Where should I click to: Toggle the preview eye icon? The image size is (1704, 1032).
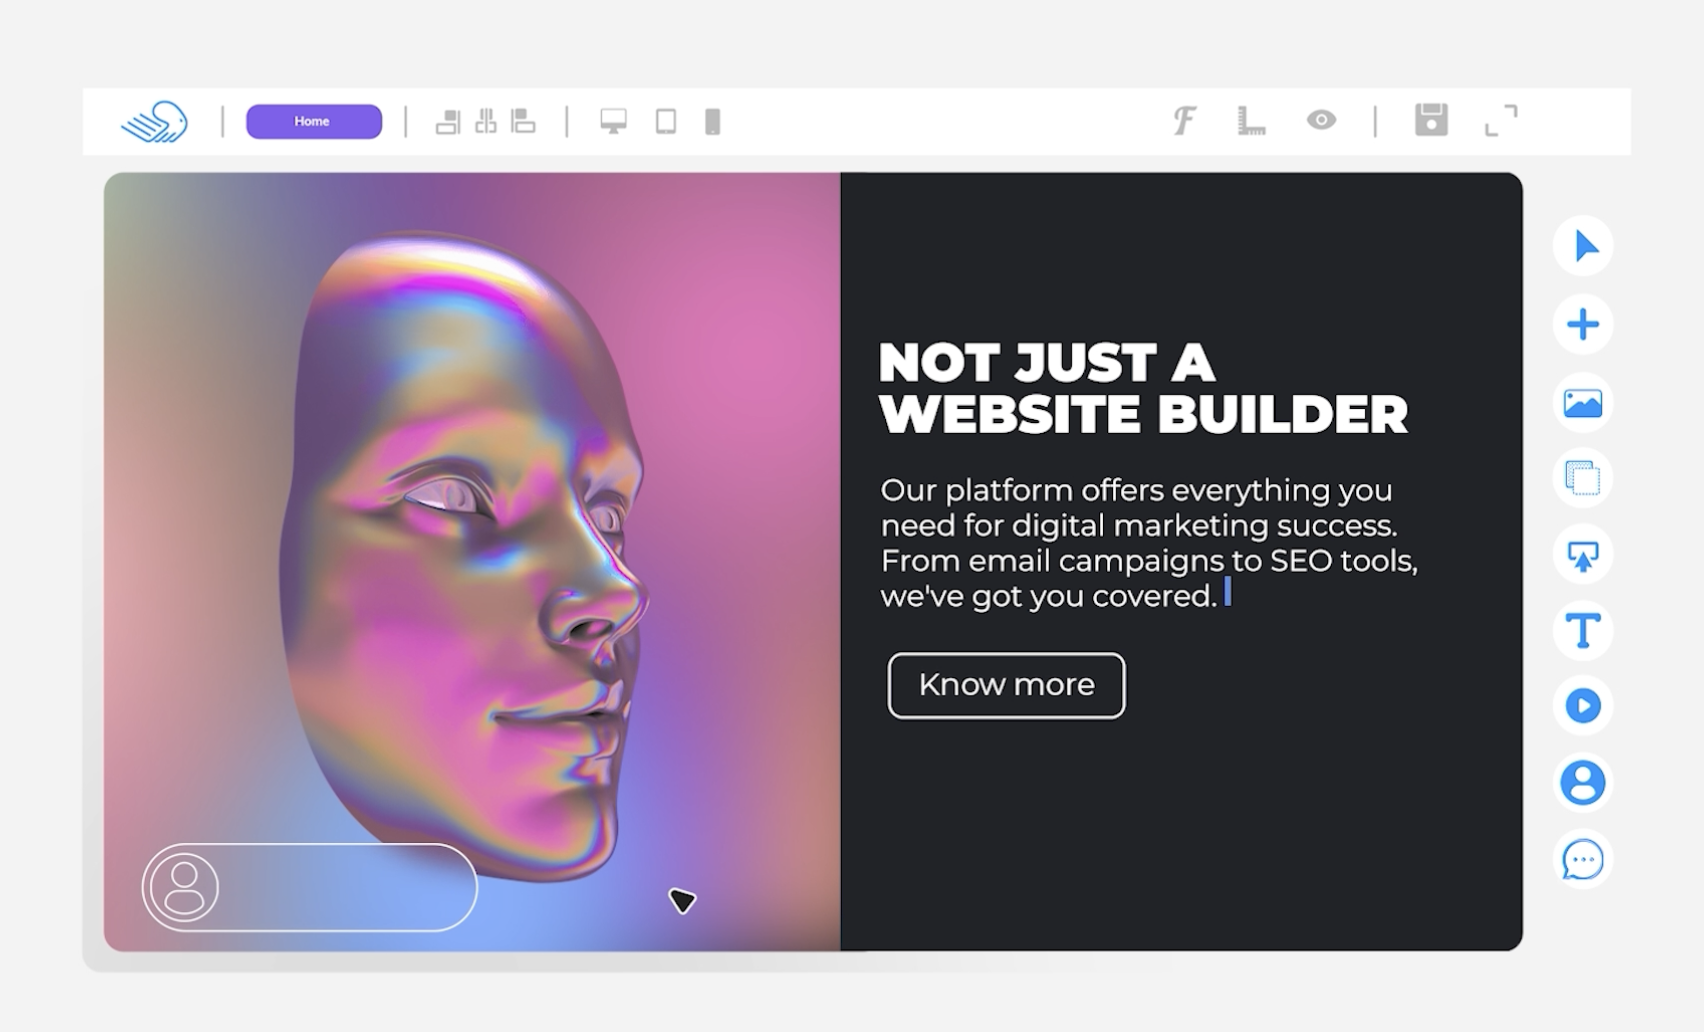click(x=1321, y=120)
